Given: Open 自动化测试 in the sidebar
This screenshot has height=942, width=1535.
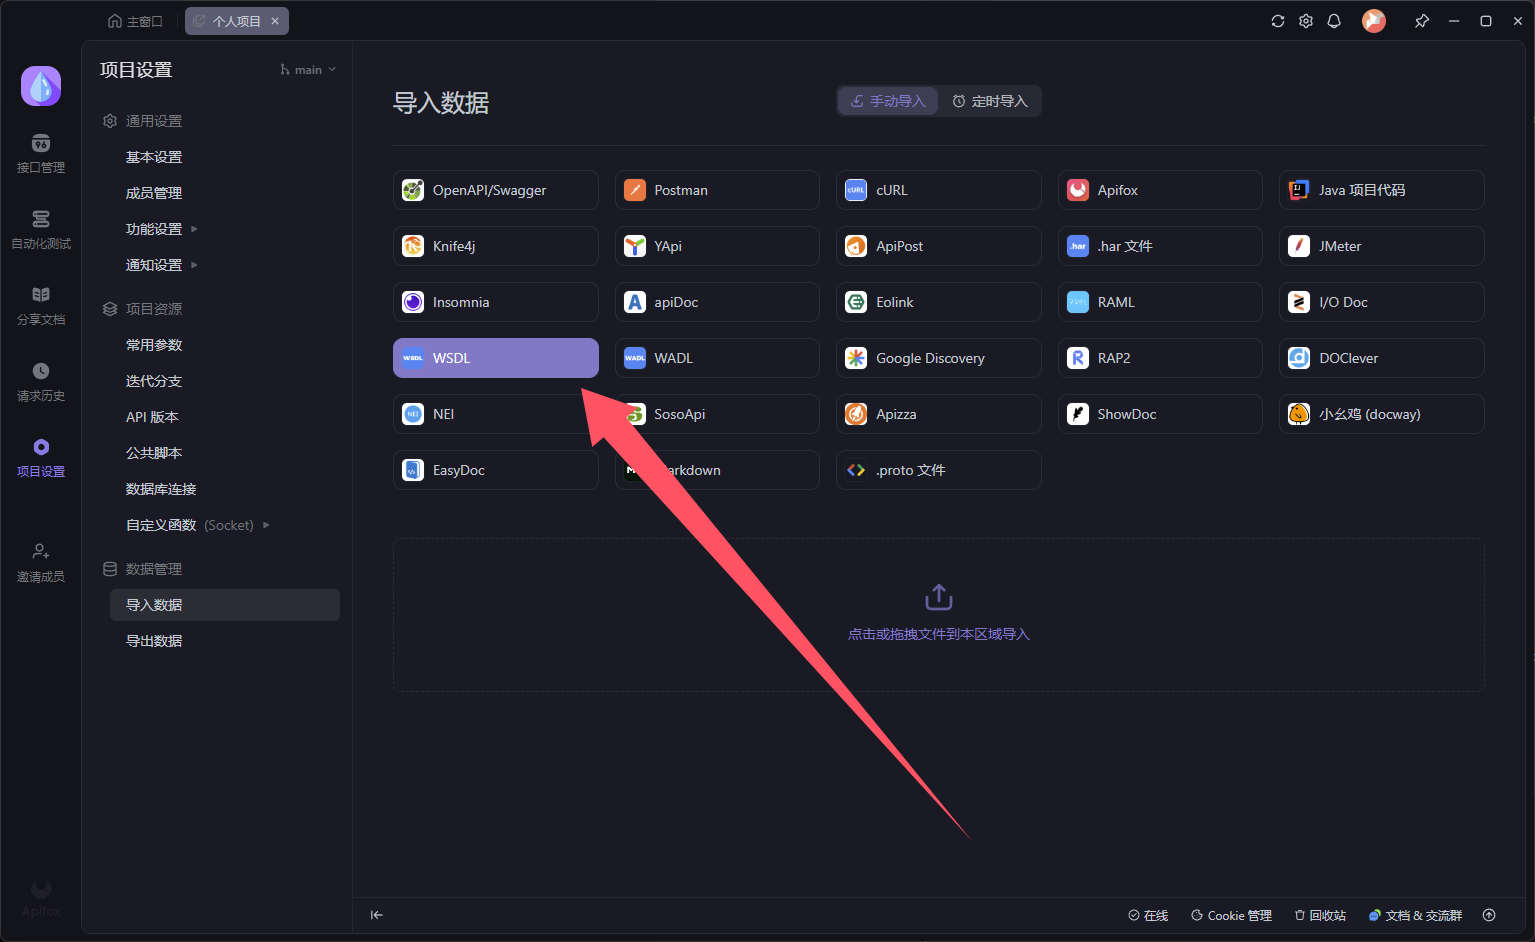Looking at the screenshot, I should coord(40,230).
